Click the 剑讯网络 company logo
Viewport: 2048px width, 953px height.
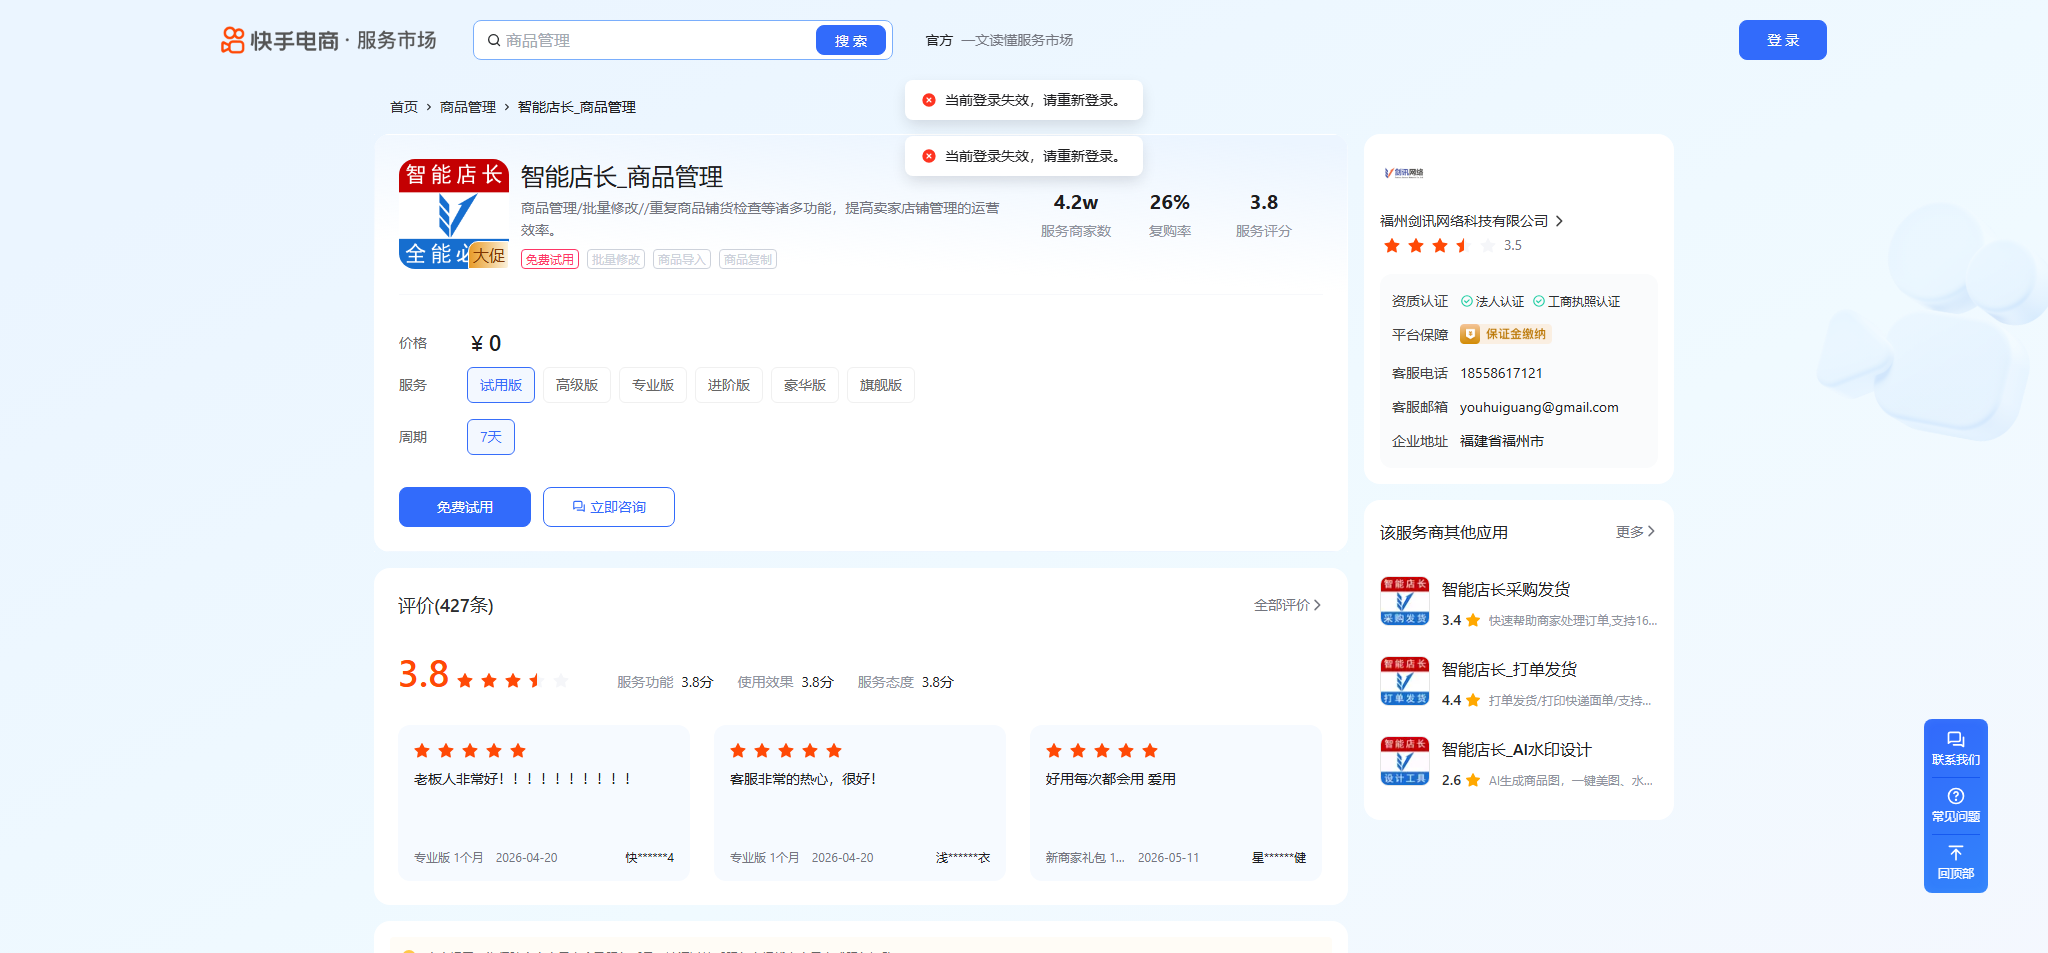click(x=1404, y=173)
